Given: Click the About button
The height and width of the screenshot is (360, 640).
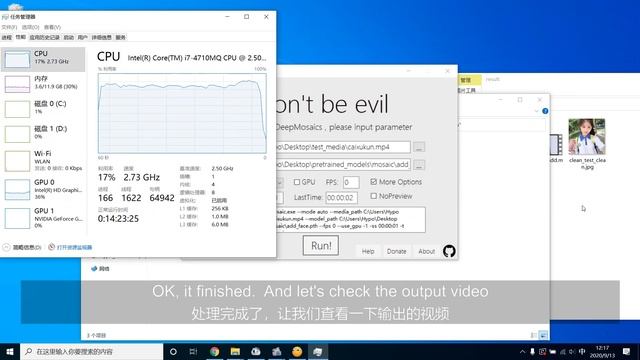Looking at the screenshot, I should click(427, 251).
